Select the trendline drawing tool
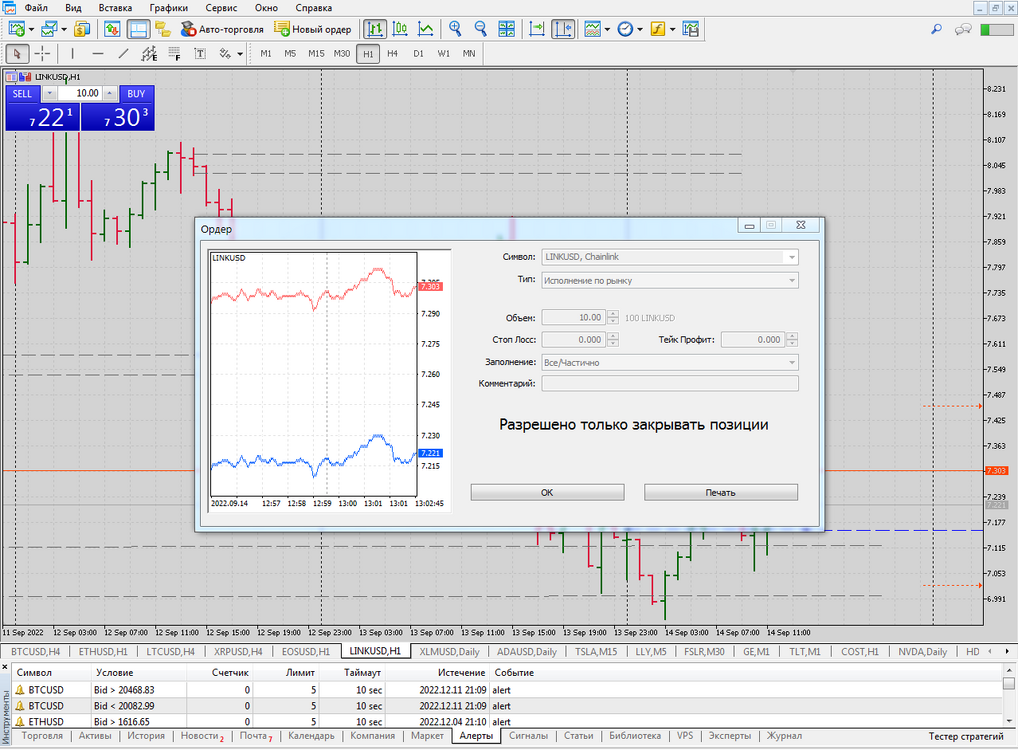The image size is (1018, 750). point(123,54)
